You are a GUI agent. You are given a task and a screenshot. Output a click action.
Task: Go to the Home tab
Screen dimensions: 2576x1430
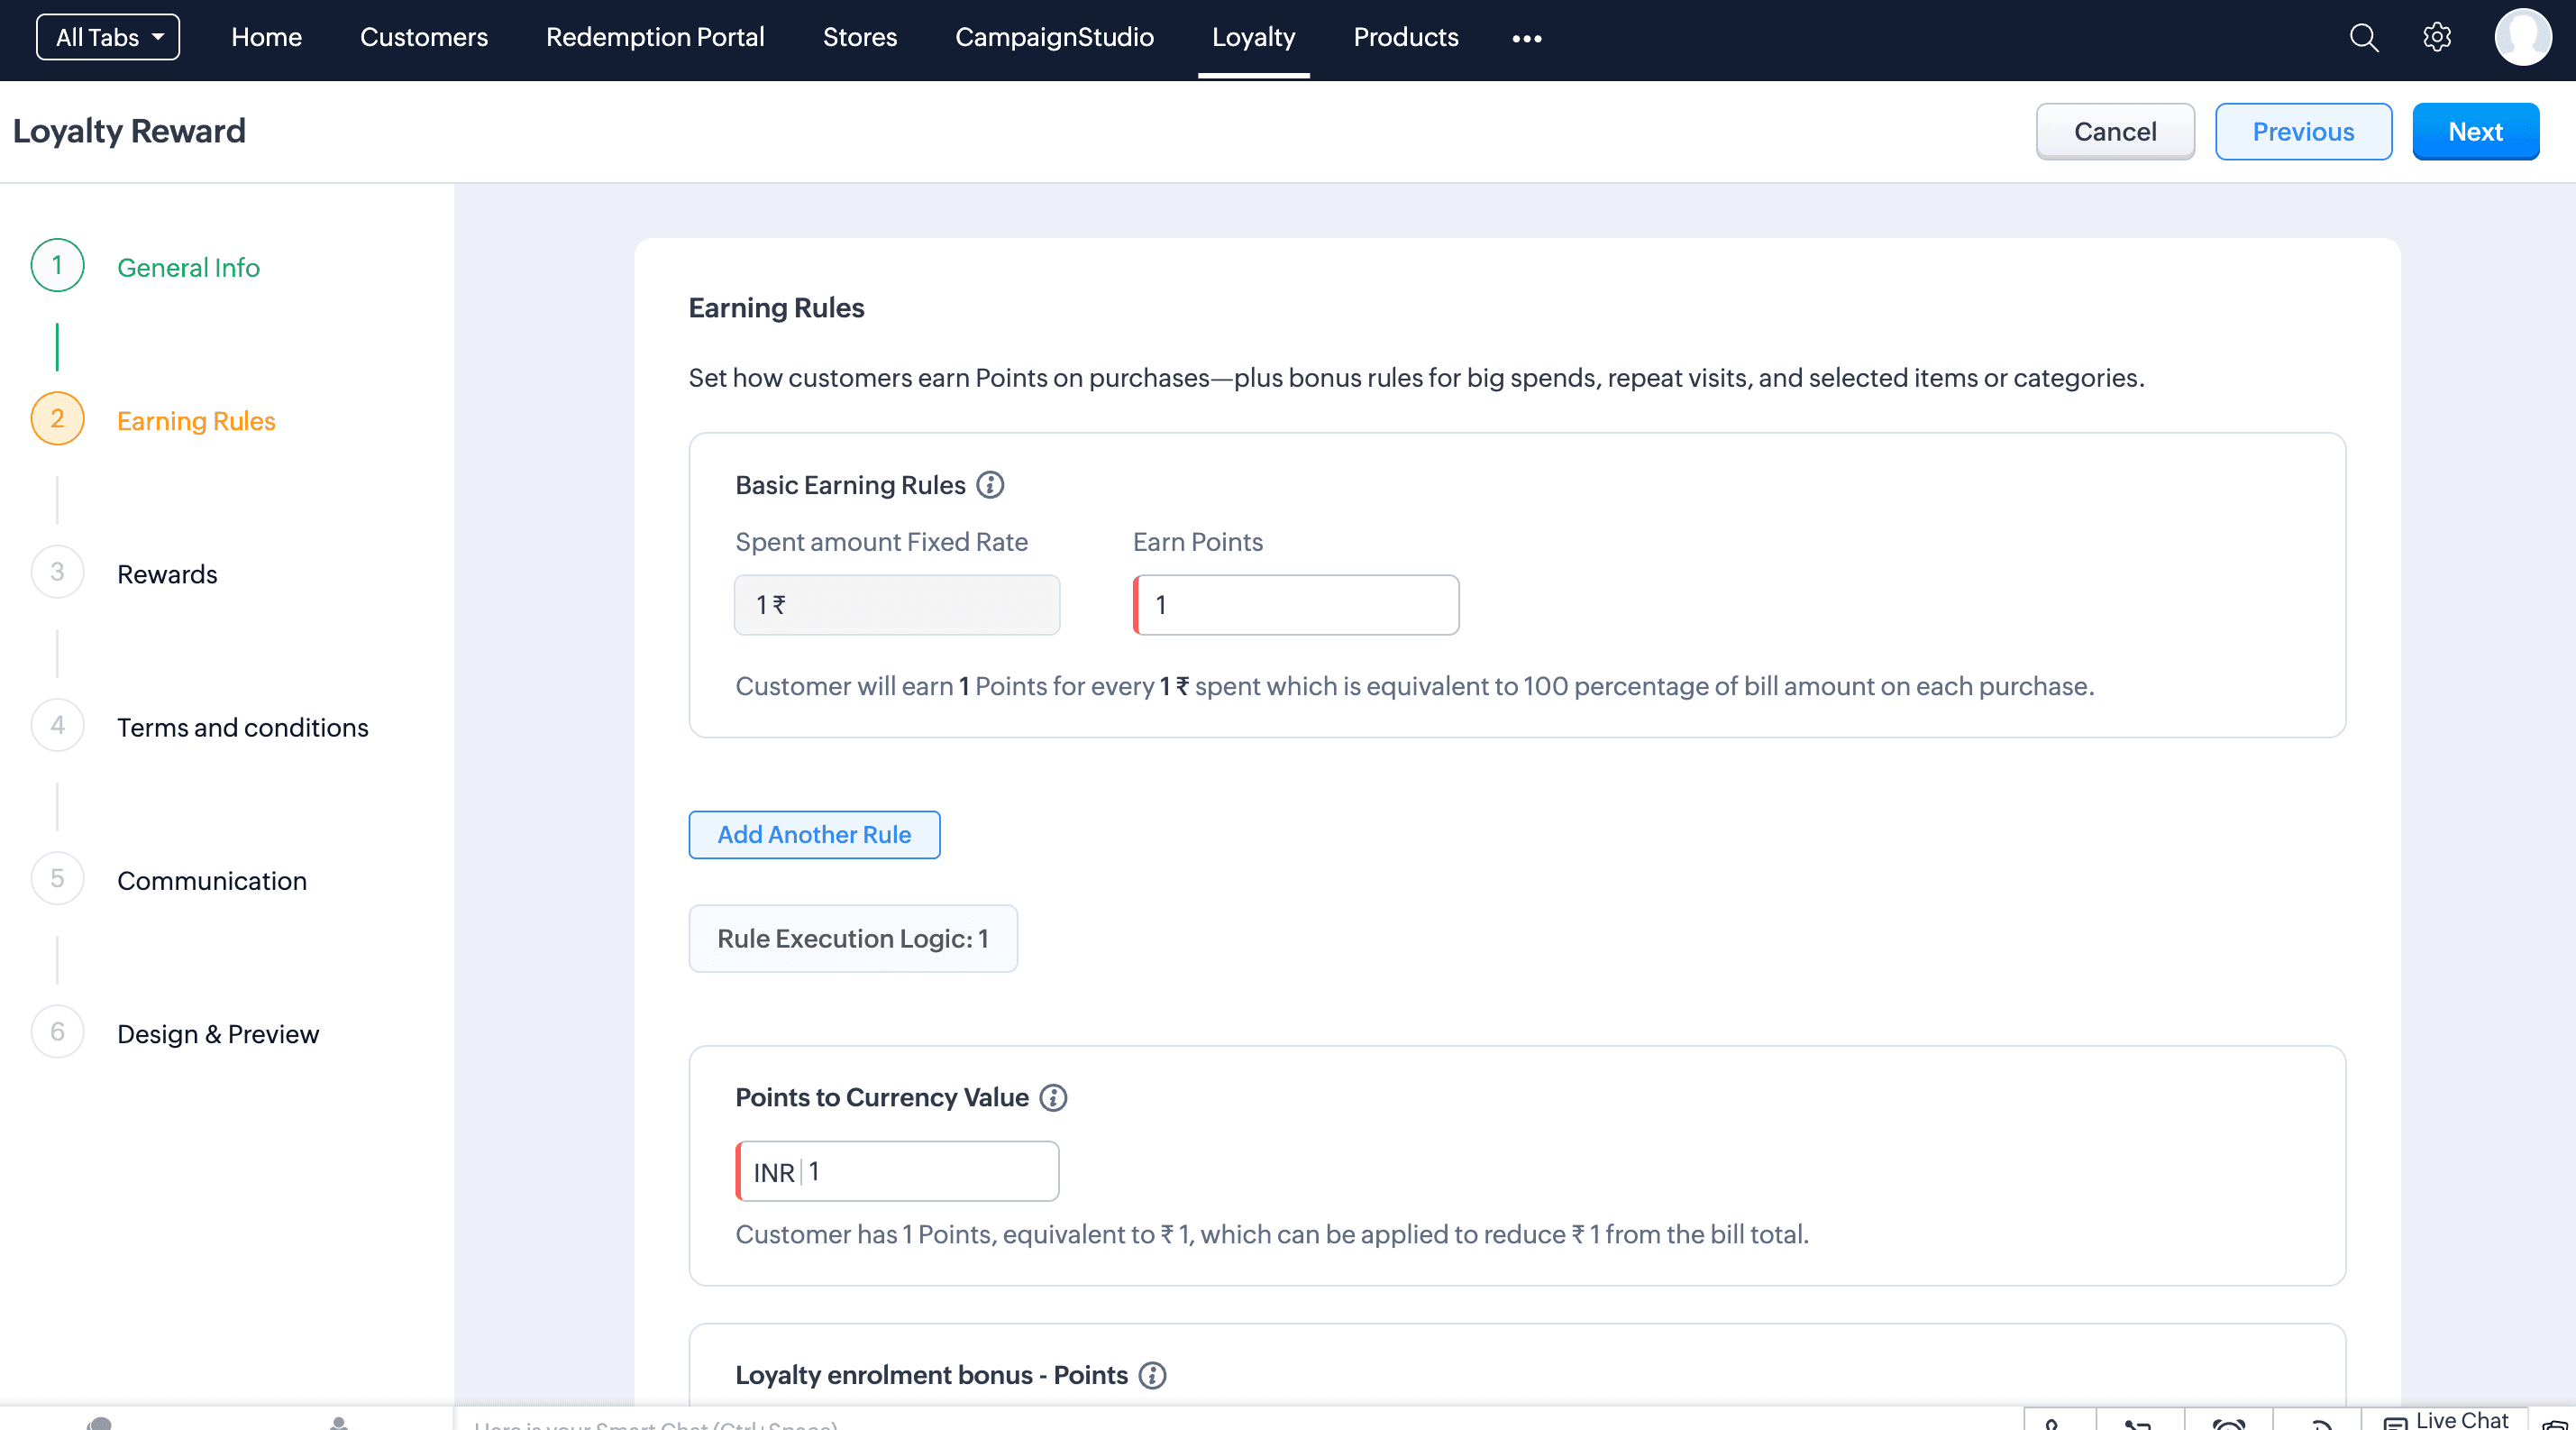coord(266,37)
